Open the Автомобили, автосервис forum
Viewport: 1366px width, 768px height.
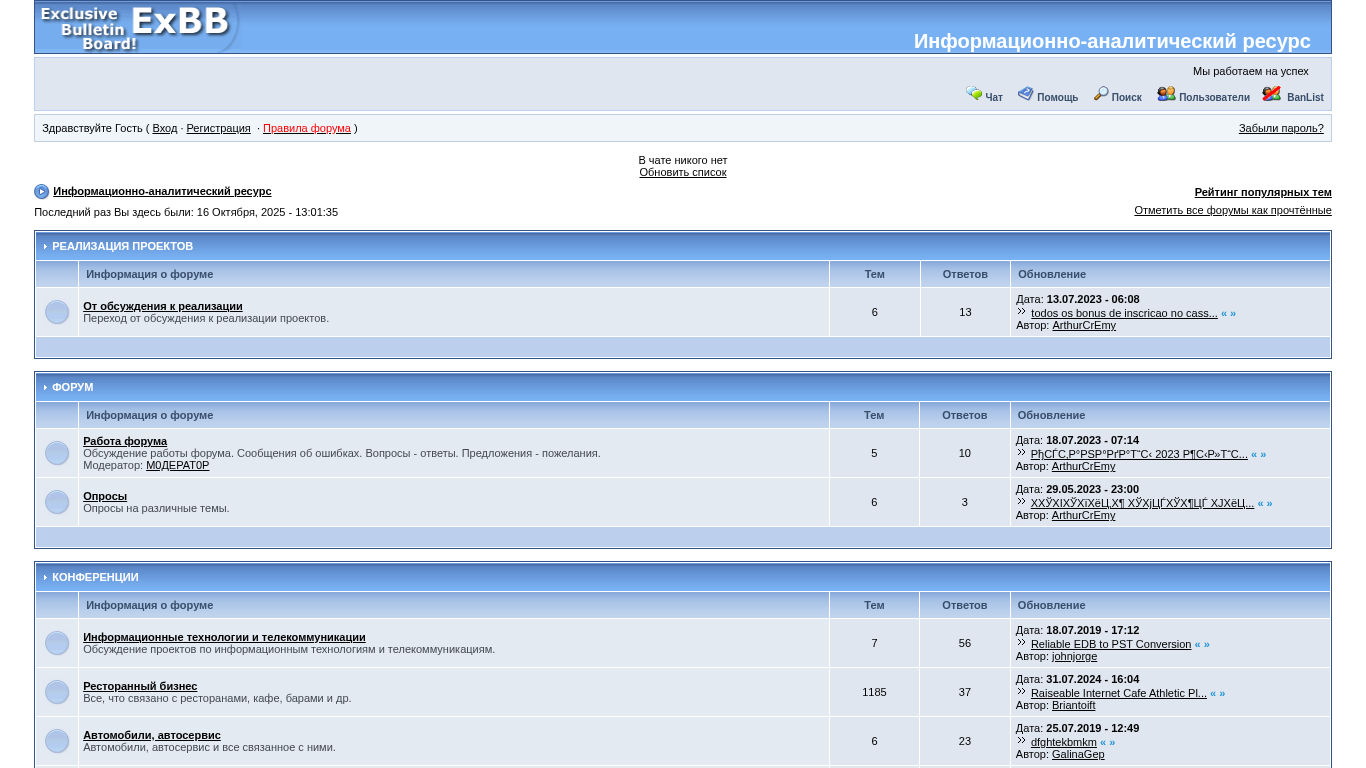[152, 735]
